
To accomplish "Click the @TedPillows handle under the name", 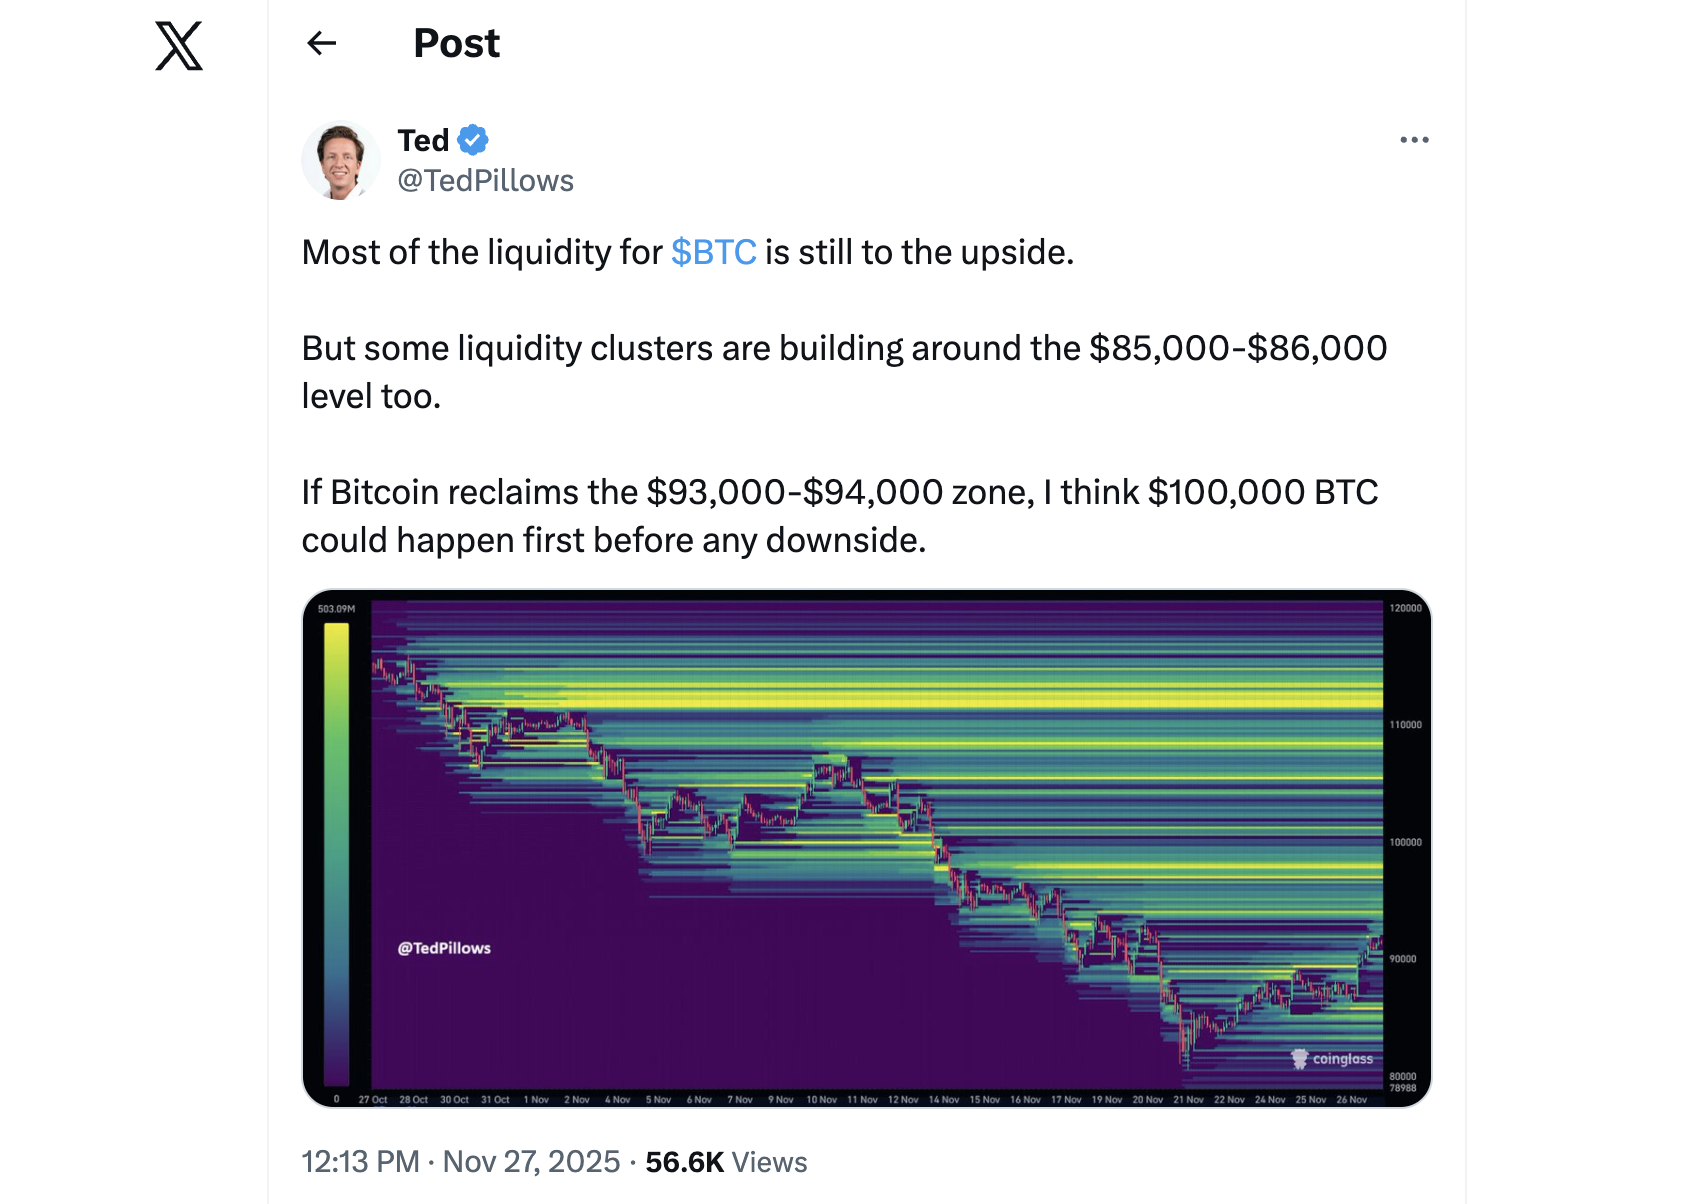I will (x=485, y=181).
